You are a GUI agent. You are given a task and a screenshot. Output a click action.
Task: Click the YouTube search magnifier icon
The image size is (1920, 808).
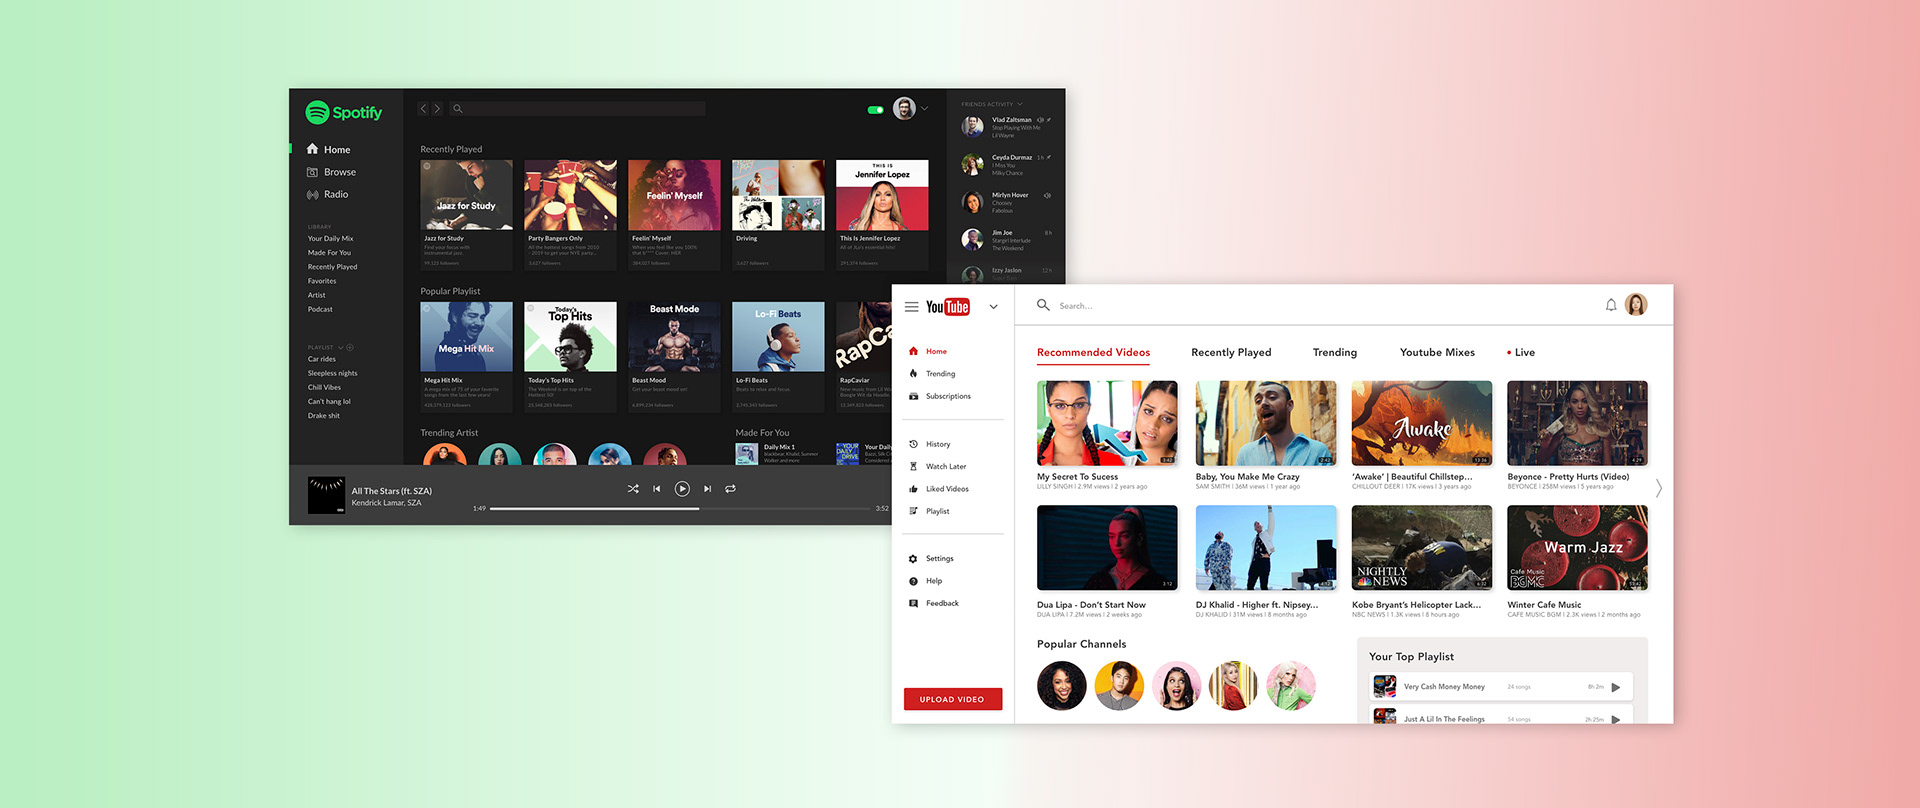pos(1043,305)
